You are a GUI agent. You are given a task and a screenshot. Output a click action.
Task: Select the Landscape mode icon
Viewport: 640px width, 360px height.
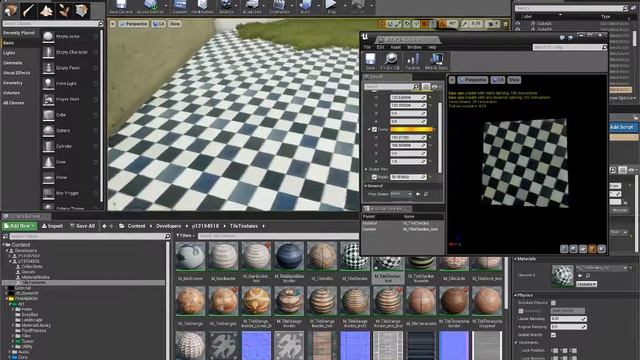click(46, 10)
